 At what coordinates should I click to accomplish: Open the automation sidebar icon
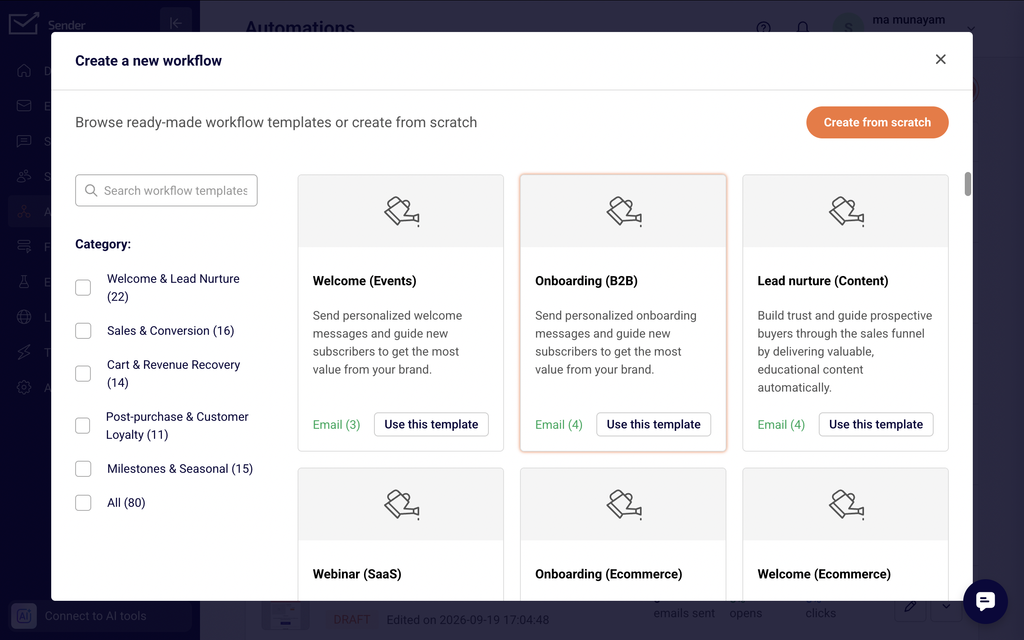click(x=24, y=212)
